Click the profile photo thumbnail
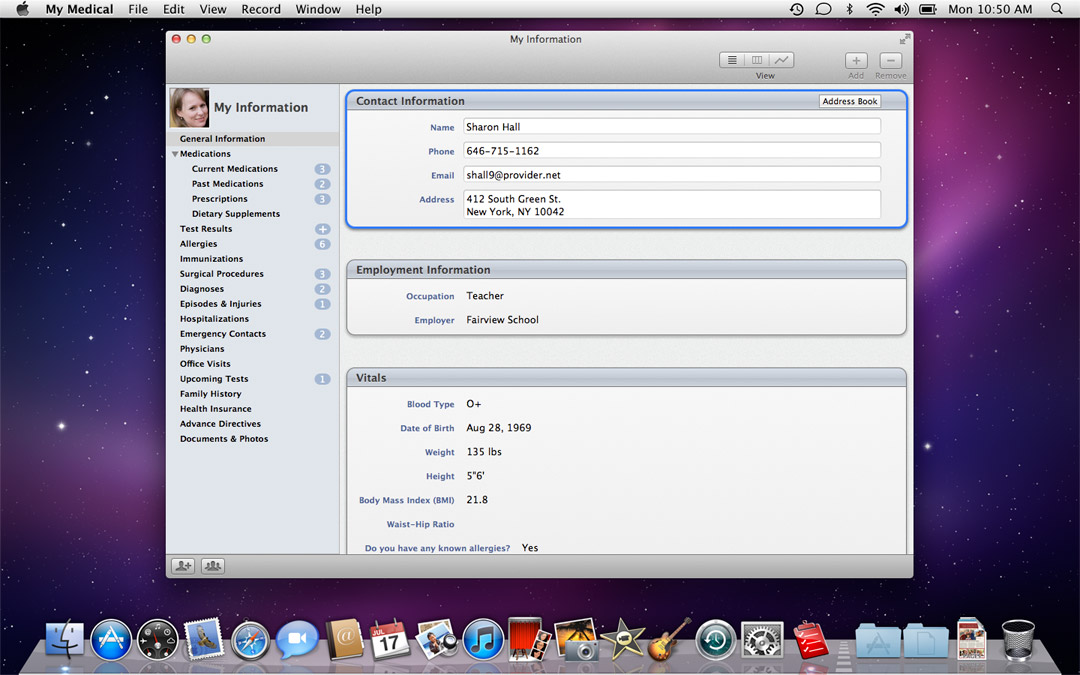 189,108
